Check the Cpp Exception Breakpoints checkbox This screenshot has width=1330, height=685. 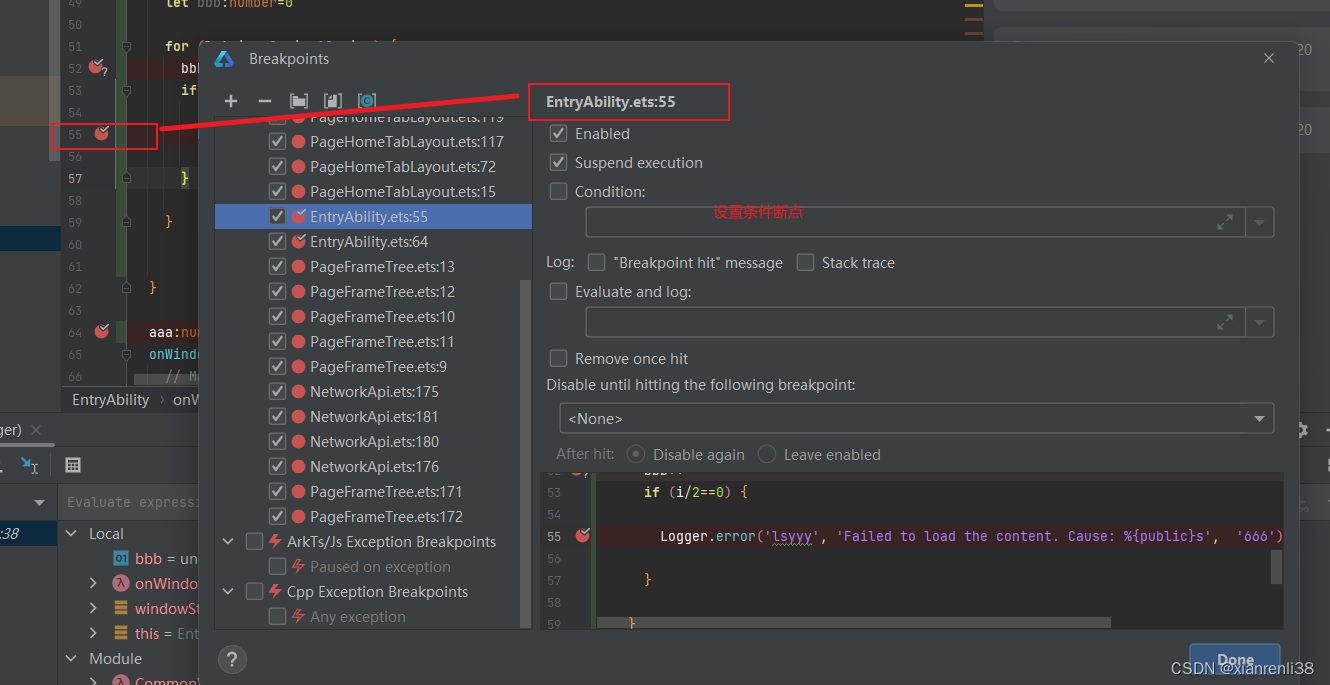click(255, 591)
